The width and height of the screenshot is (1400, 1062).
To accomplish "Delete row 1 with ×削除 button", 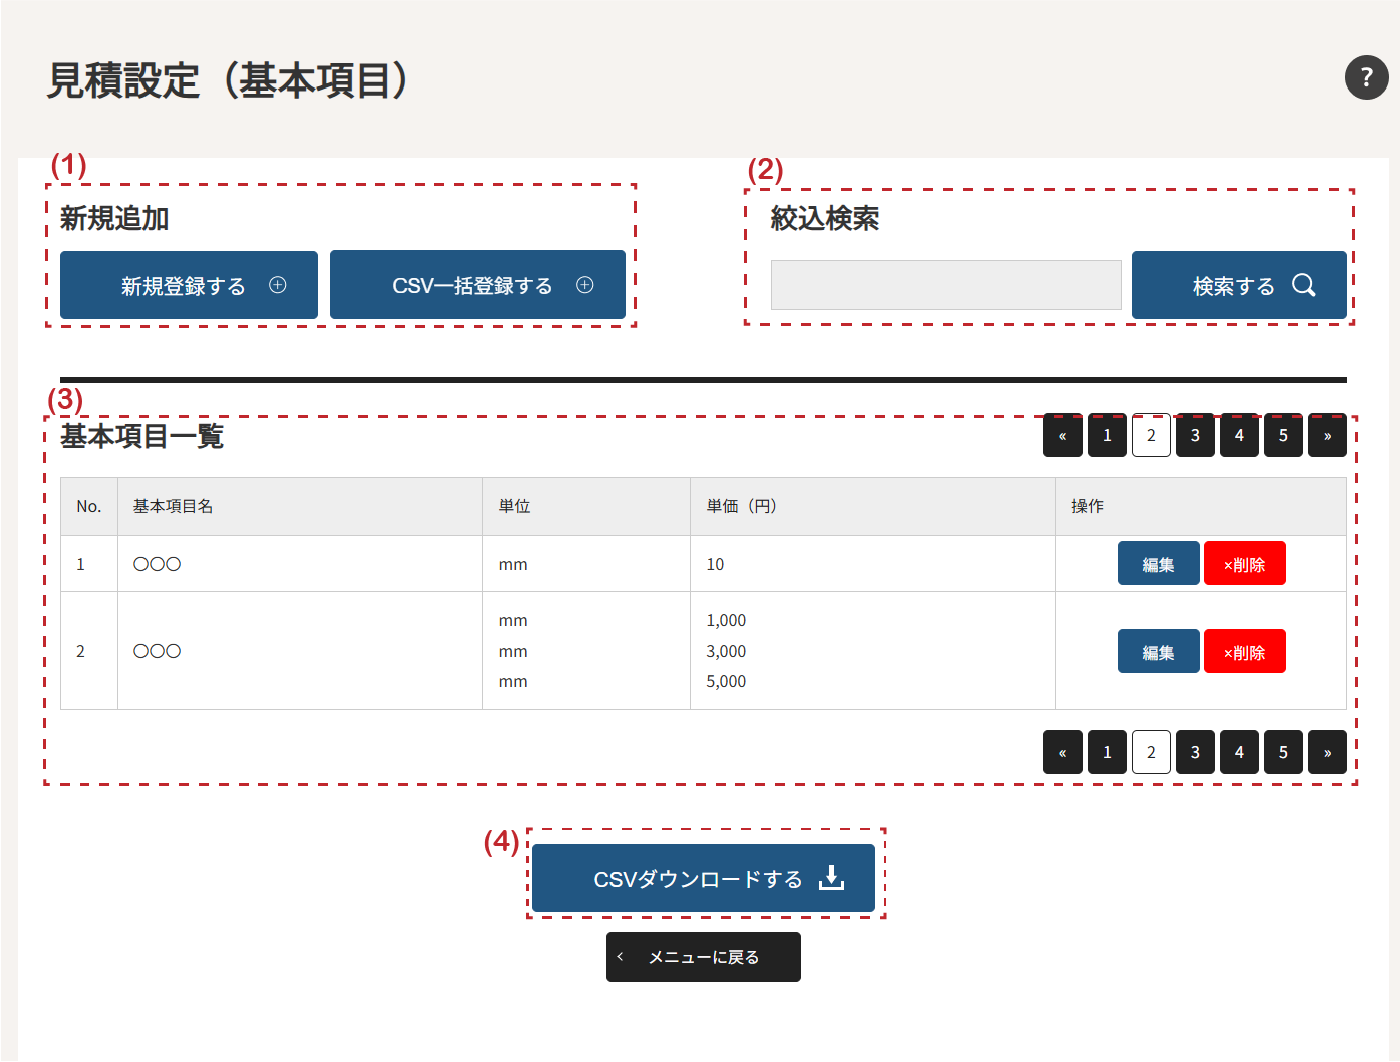I will pos(1244,564).
